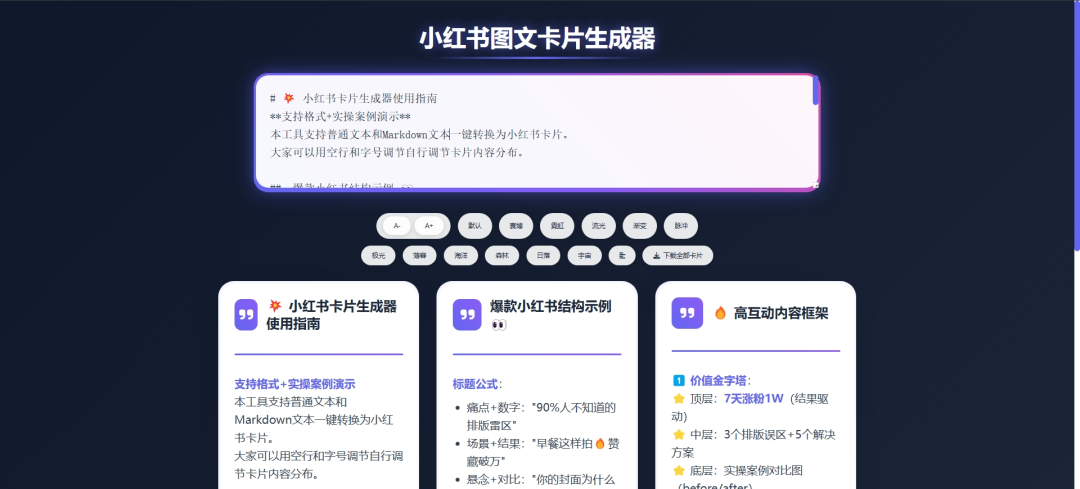The width and height of the screenshot is (1080, 489).
Task: Pick the 极光 theme
Action: [378, 256]
